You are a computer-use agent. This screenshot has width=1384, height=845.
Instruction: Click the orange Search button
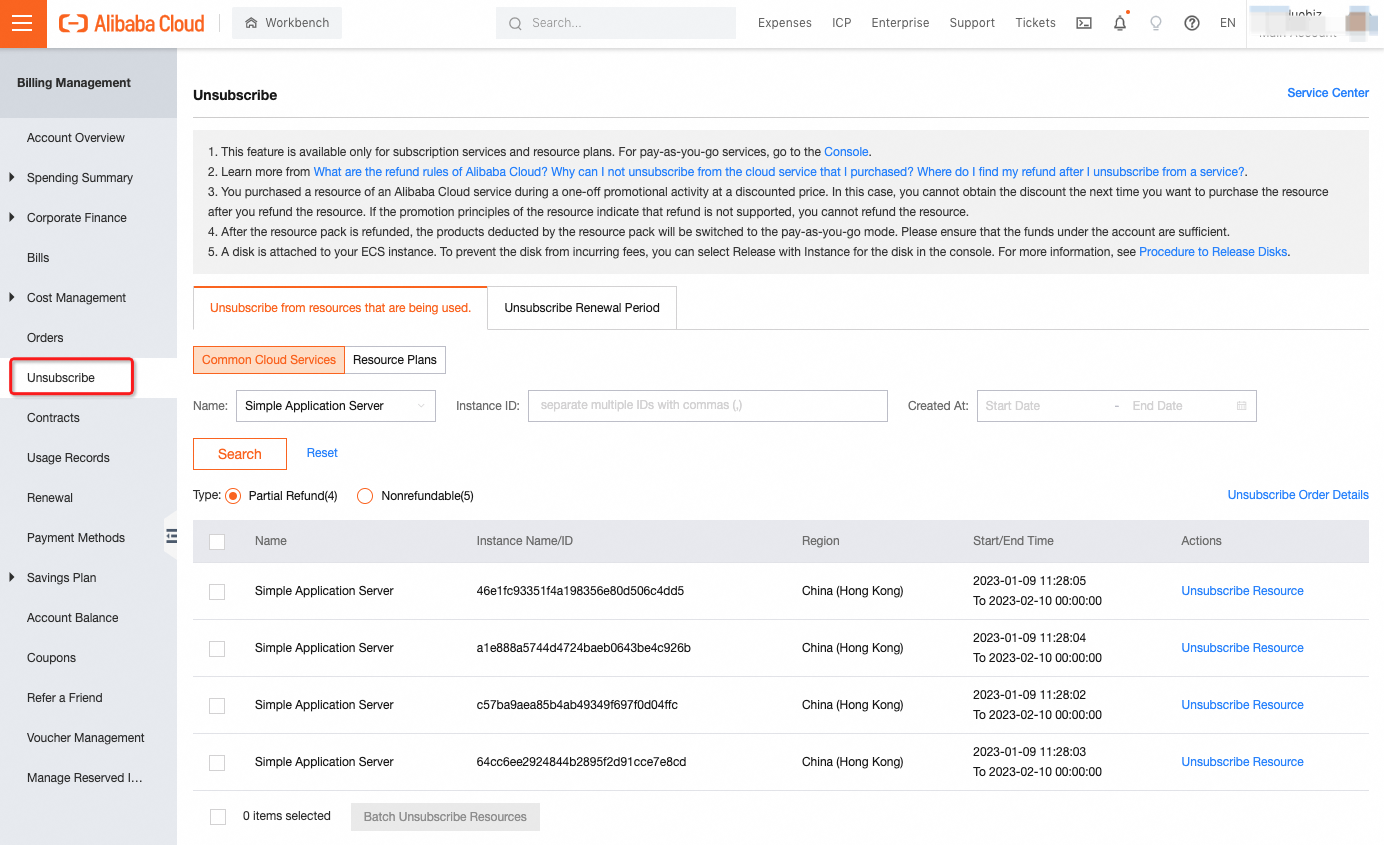(x=240, y=454)
